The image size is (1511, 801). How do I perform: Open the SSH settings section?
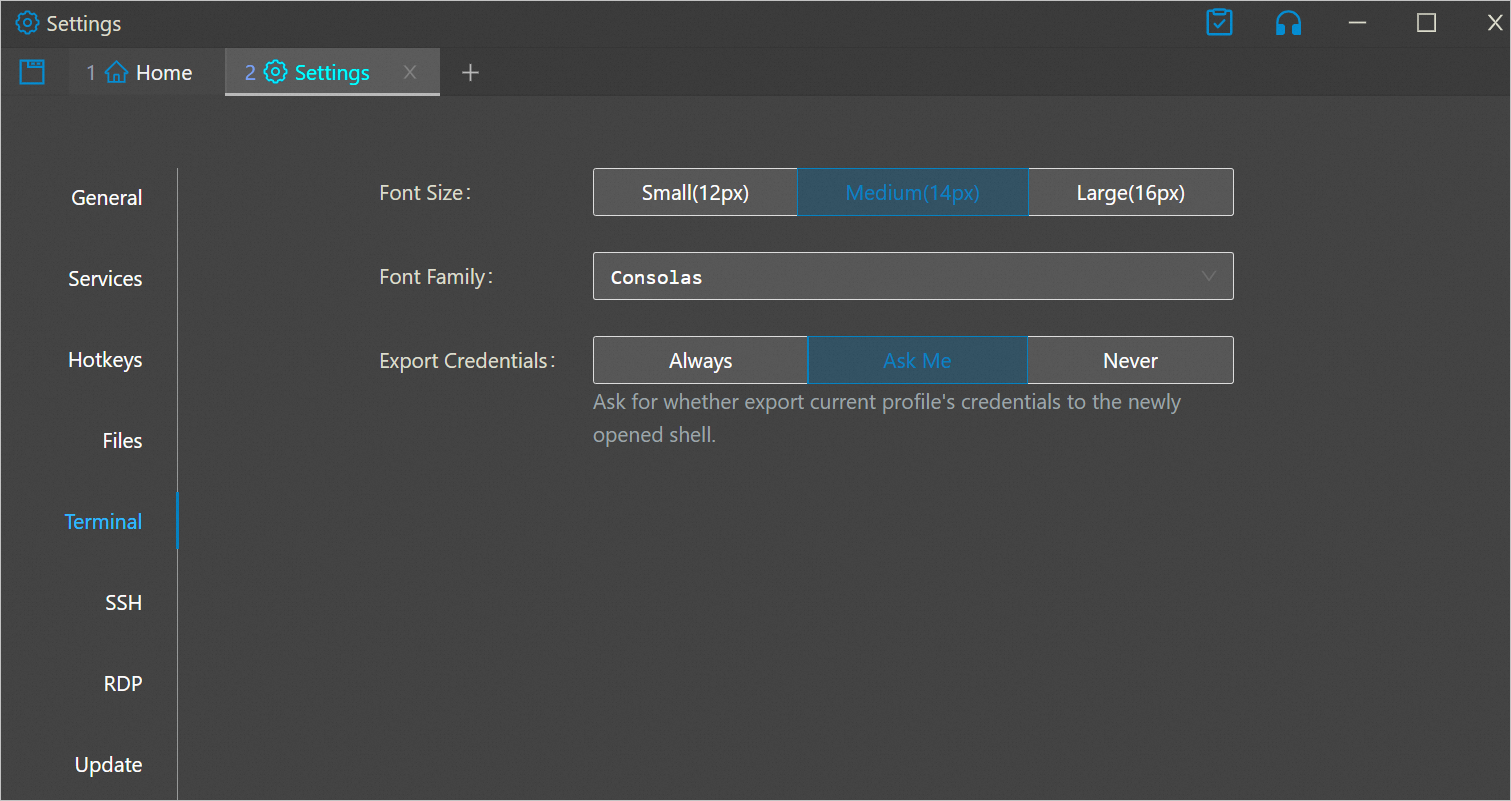pos(123,603)
